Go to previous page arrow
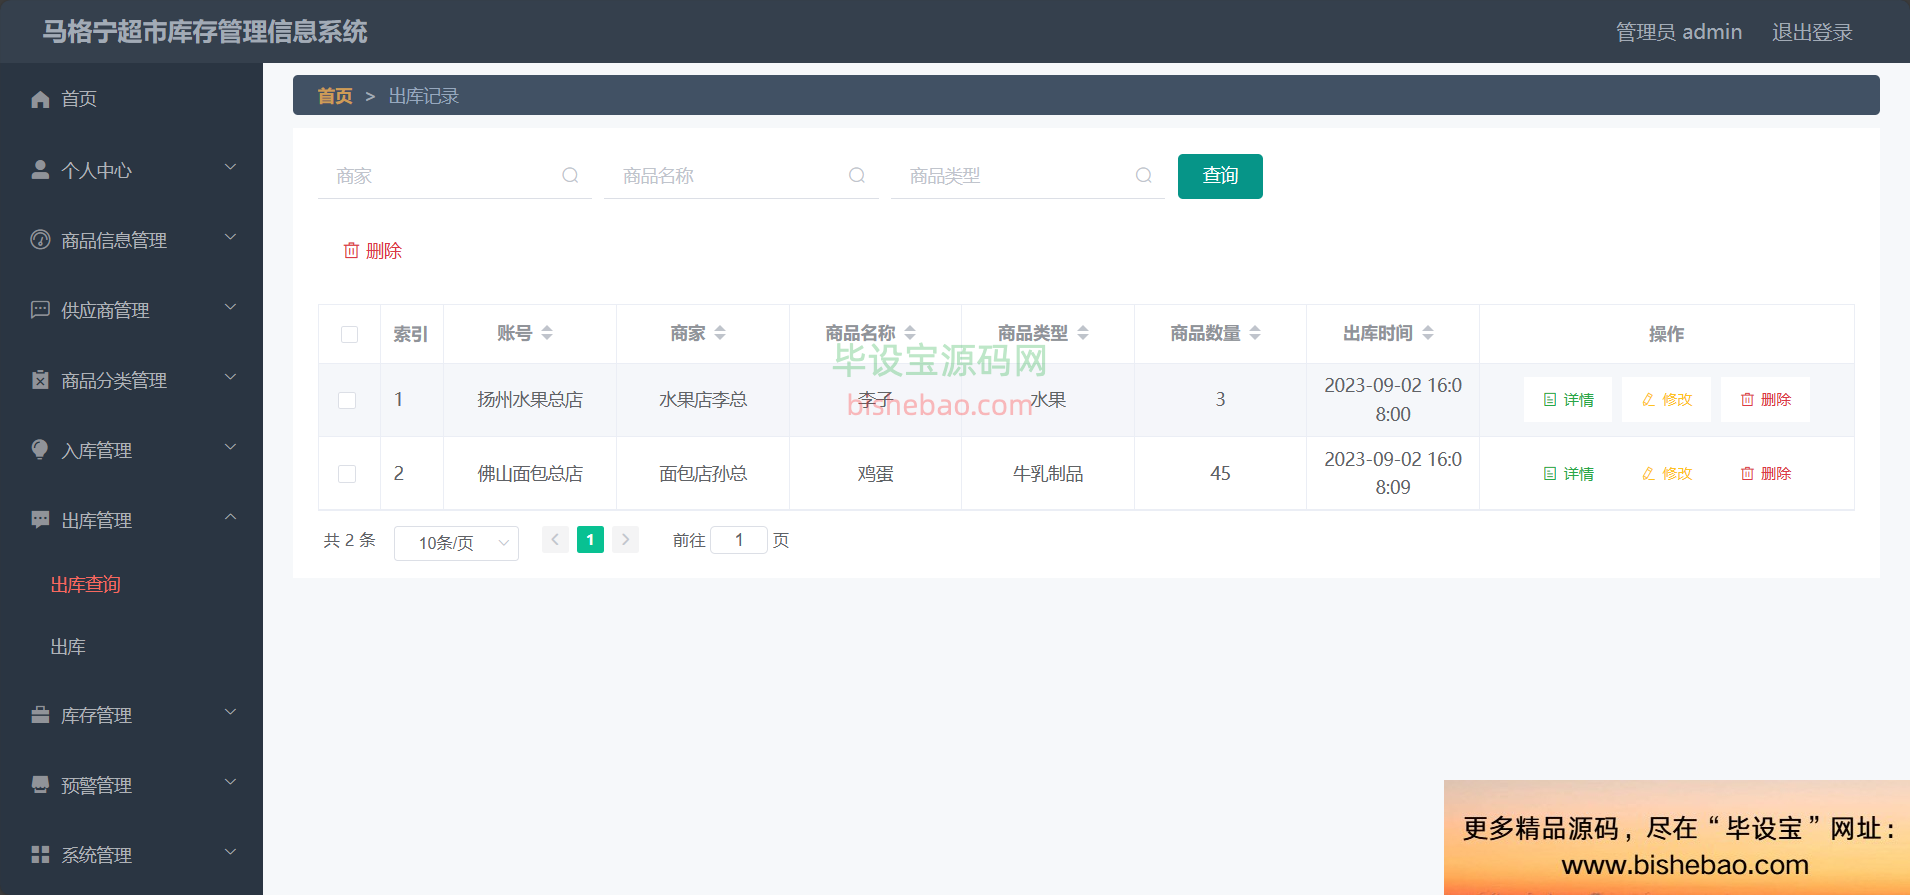1910x895 pixels. 555,540
